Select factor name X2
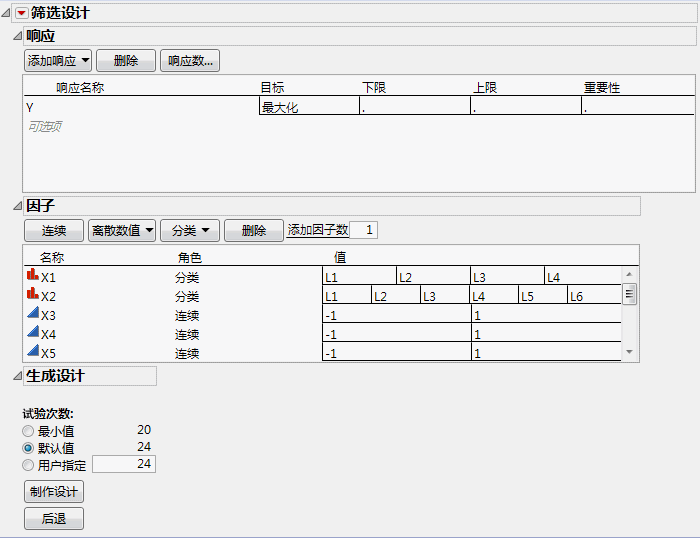The height and width of the screenshot is (538, 700). pyautogui.click(x=48, y=297)
